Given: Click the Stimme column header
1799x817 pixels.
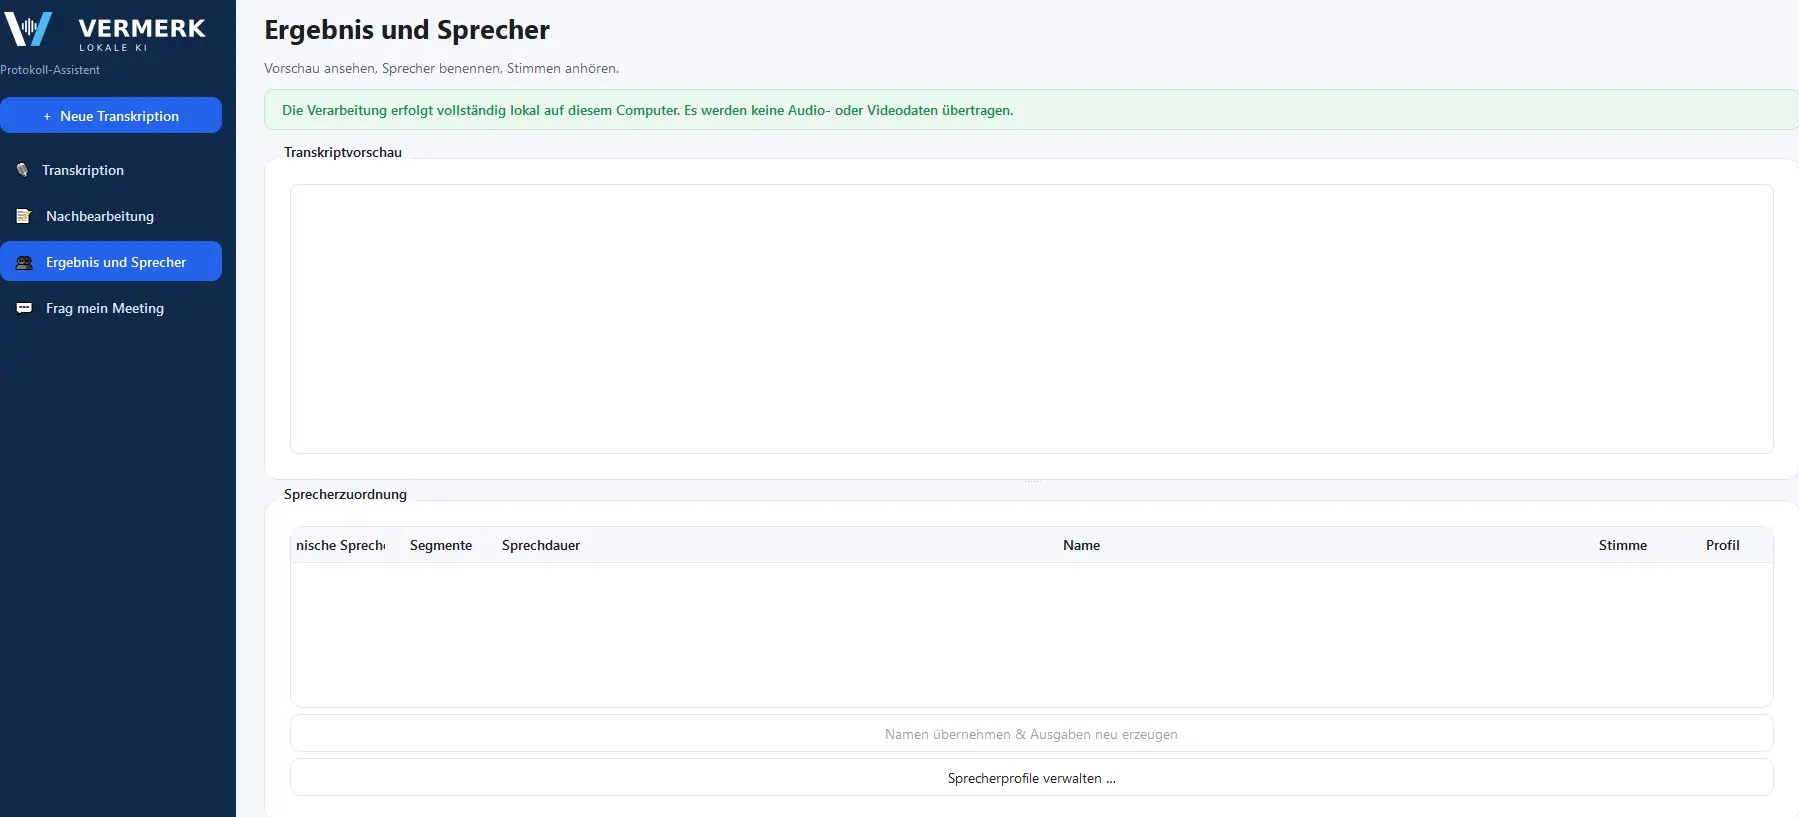Looking at the screenshot, I should pyautogui.click(x=1622, y=545).
